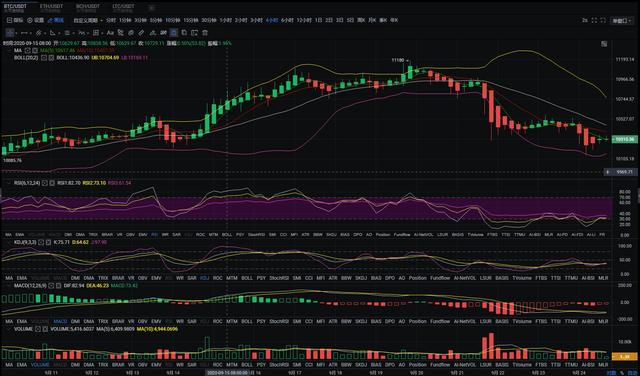
Task: Expand the trend line tool dropdown arrow
Action: coord(31,33)
